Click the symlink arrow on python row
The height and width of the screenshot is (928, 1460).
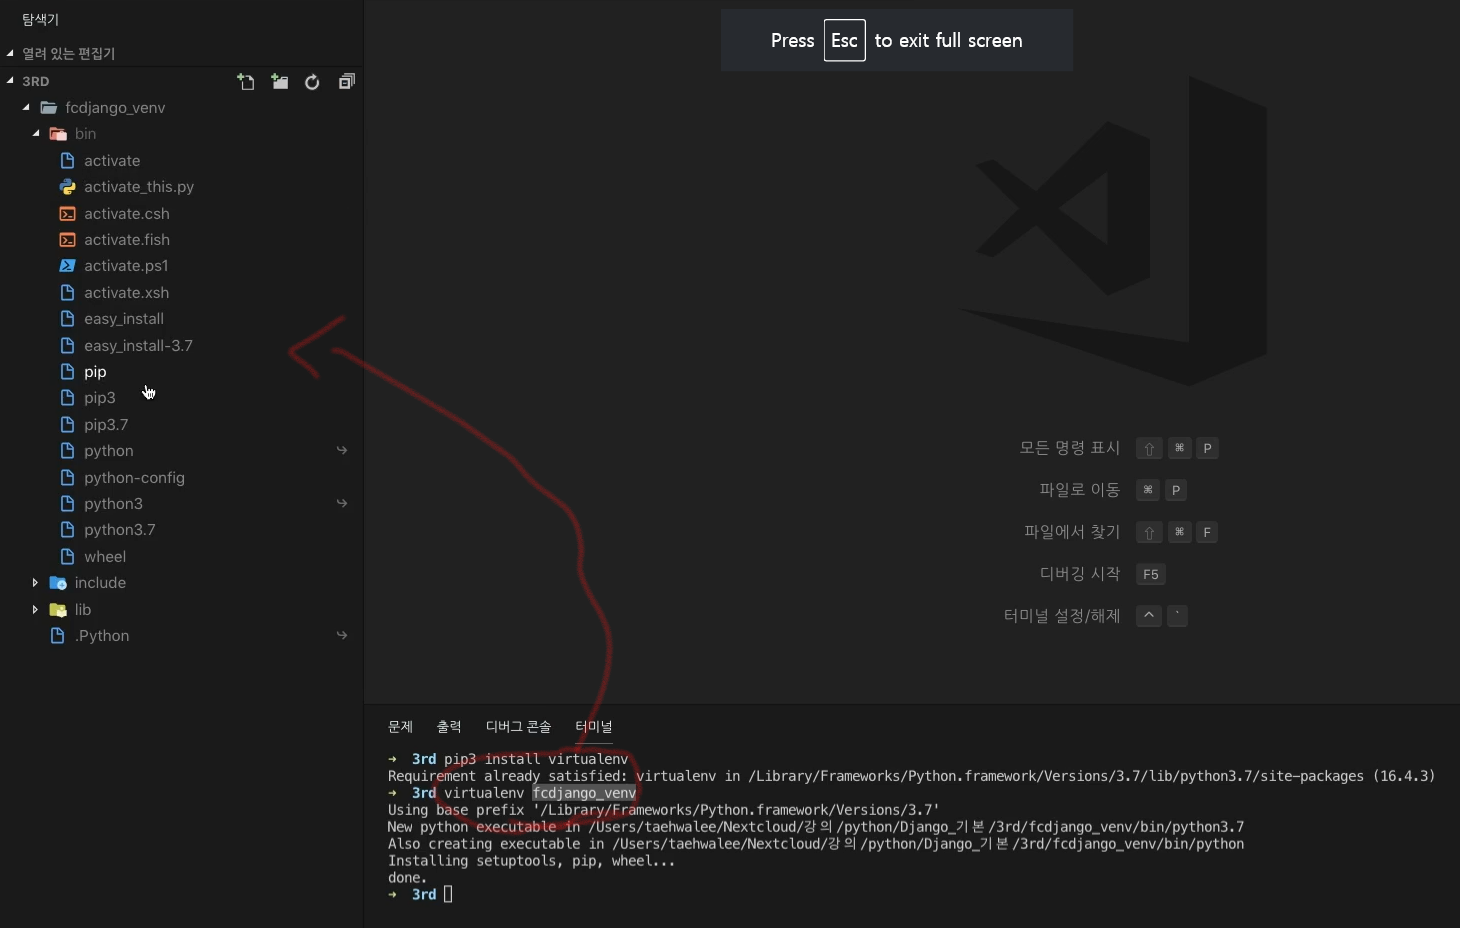click(342, 451)
